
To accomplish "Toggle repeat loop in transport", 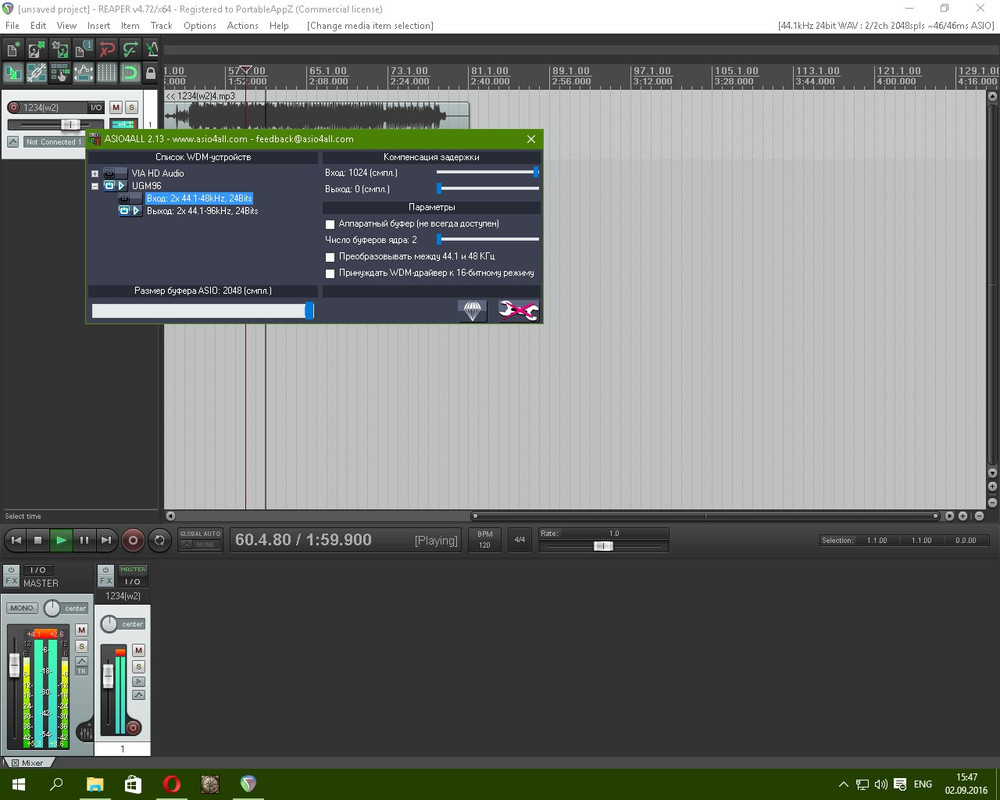I will pyautogui.click(x=159, y=540).
